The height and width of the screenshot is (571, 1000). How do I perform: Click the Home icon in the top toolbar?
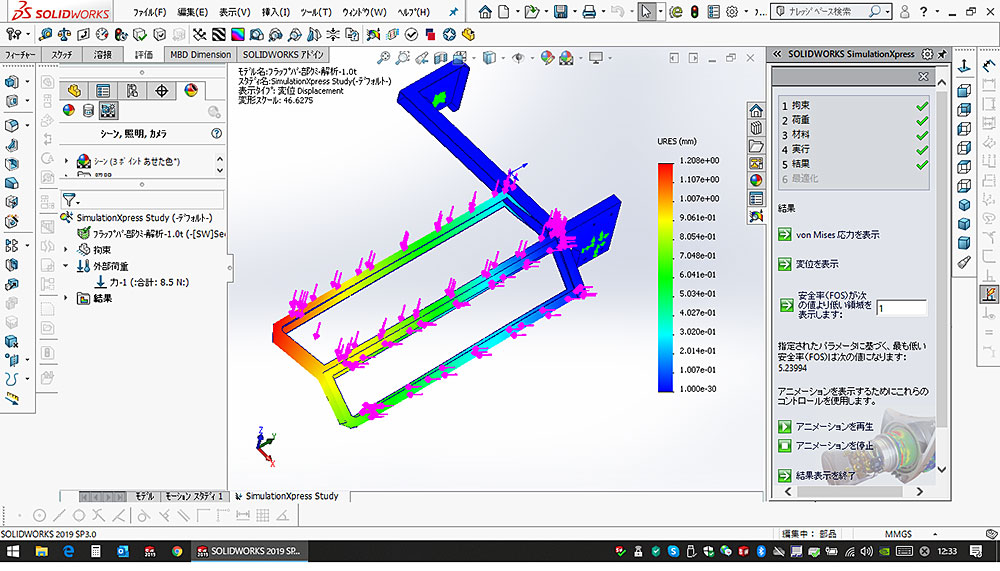point(485,11)
